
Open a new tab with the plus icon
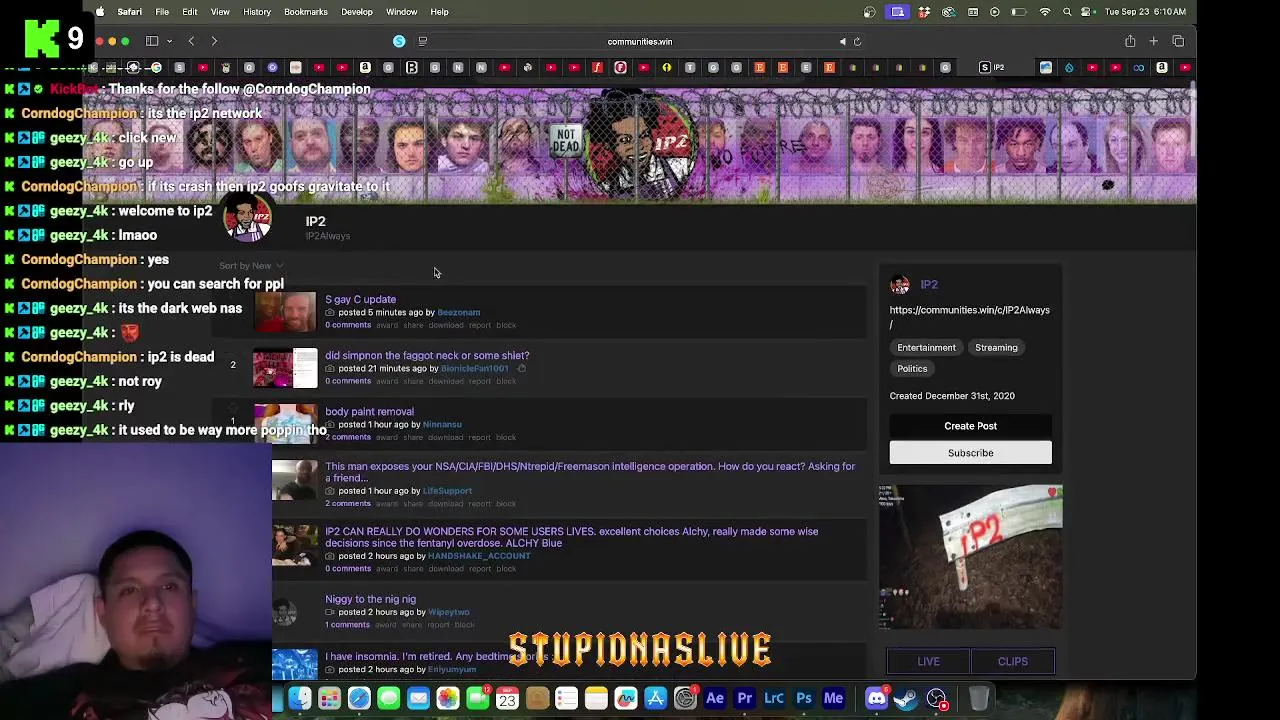click(x=1153, y=41)
